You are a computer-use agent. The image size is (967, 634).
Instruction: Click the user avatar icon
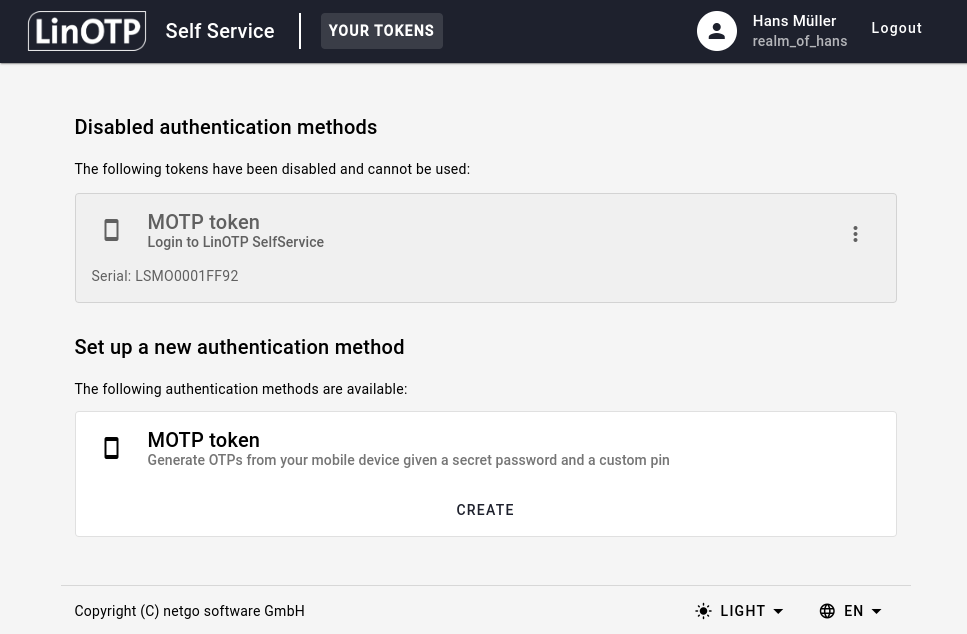[716, 31]
